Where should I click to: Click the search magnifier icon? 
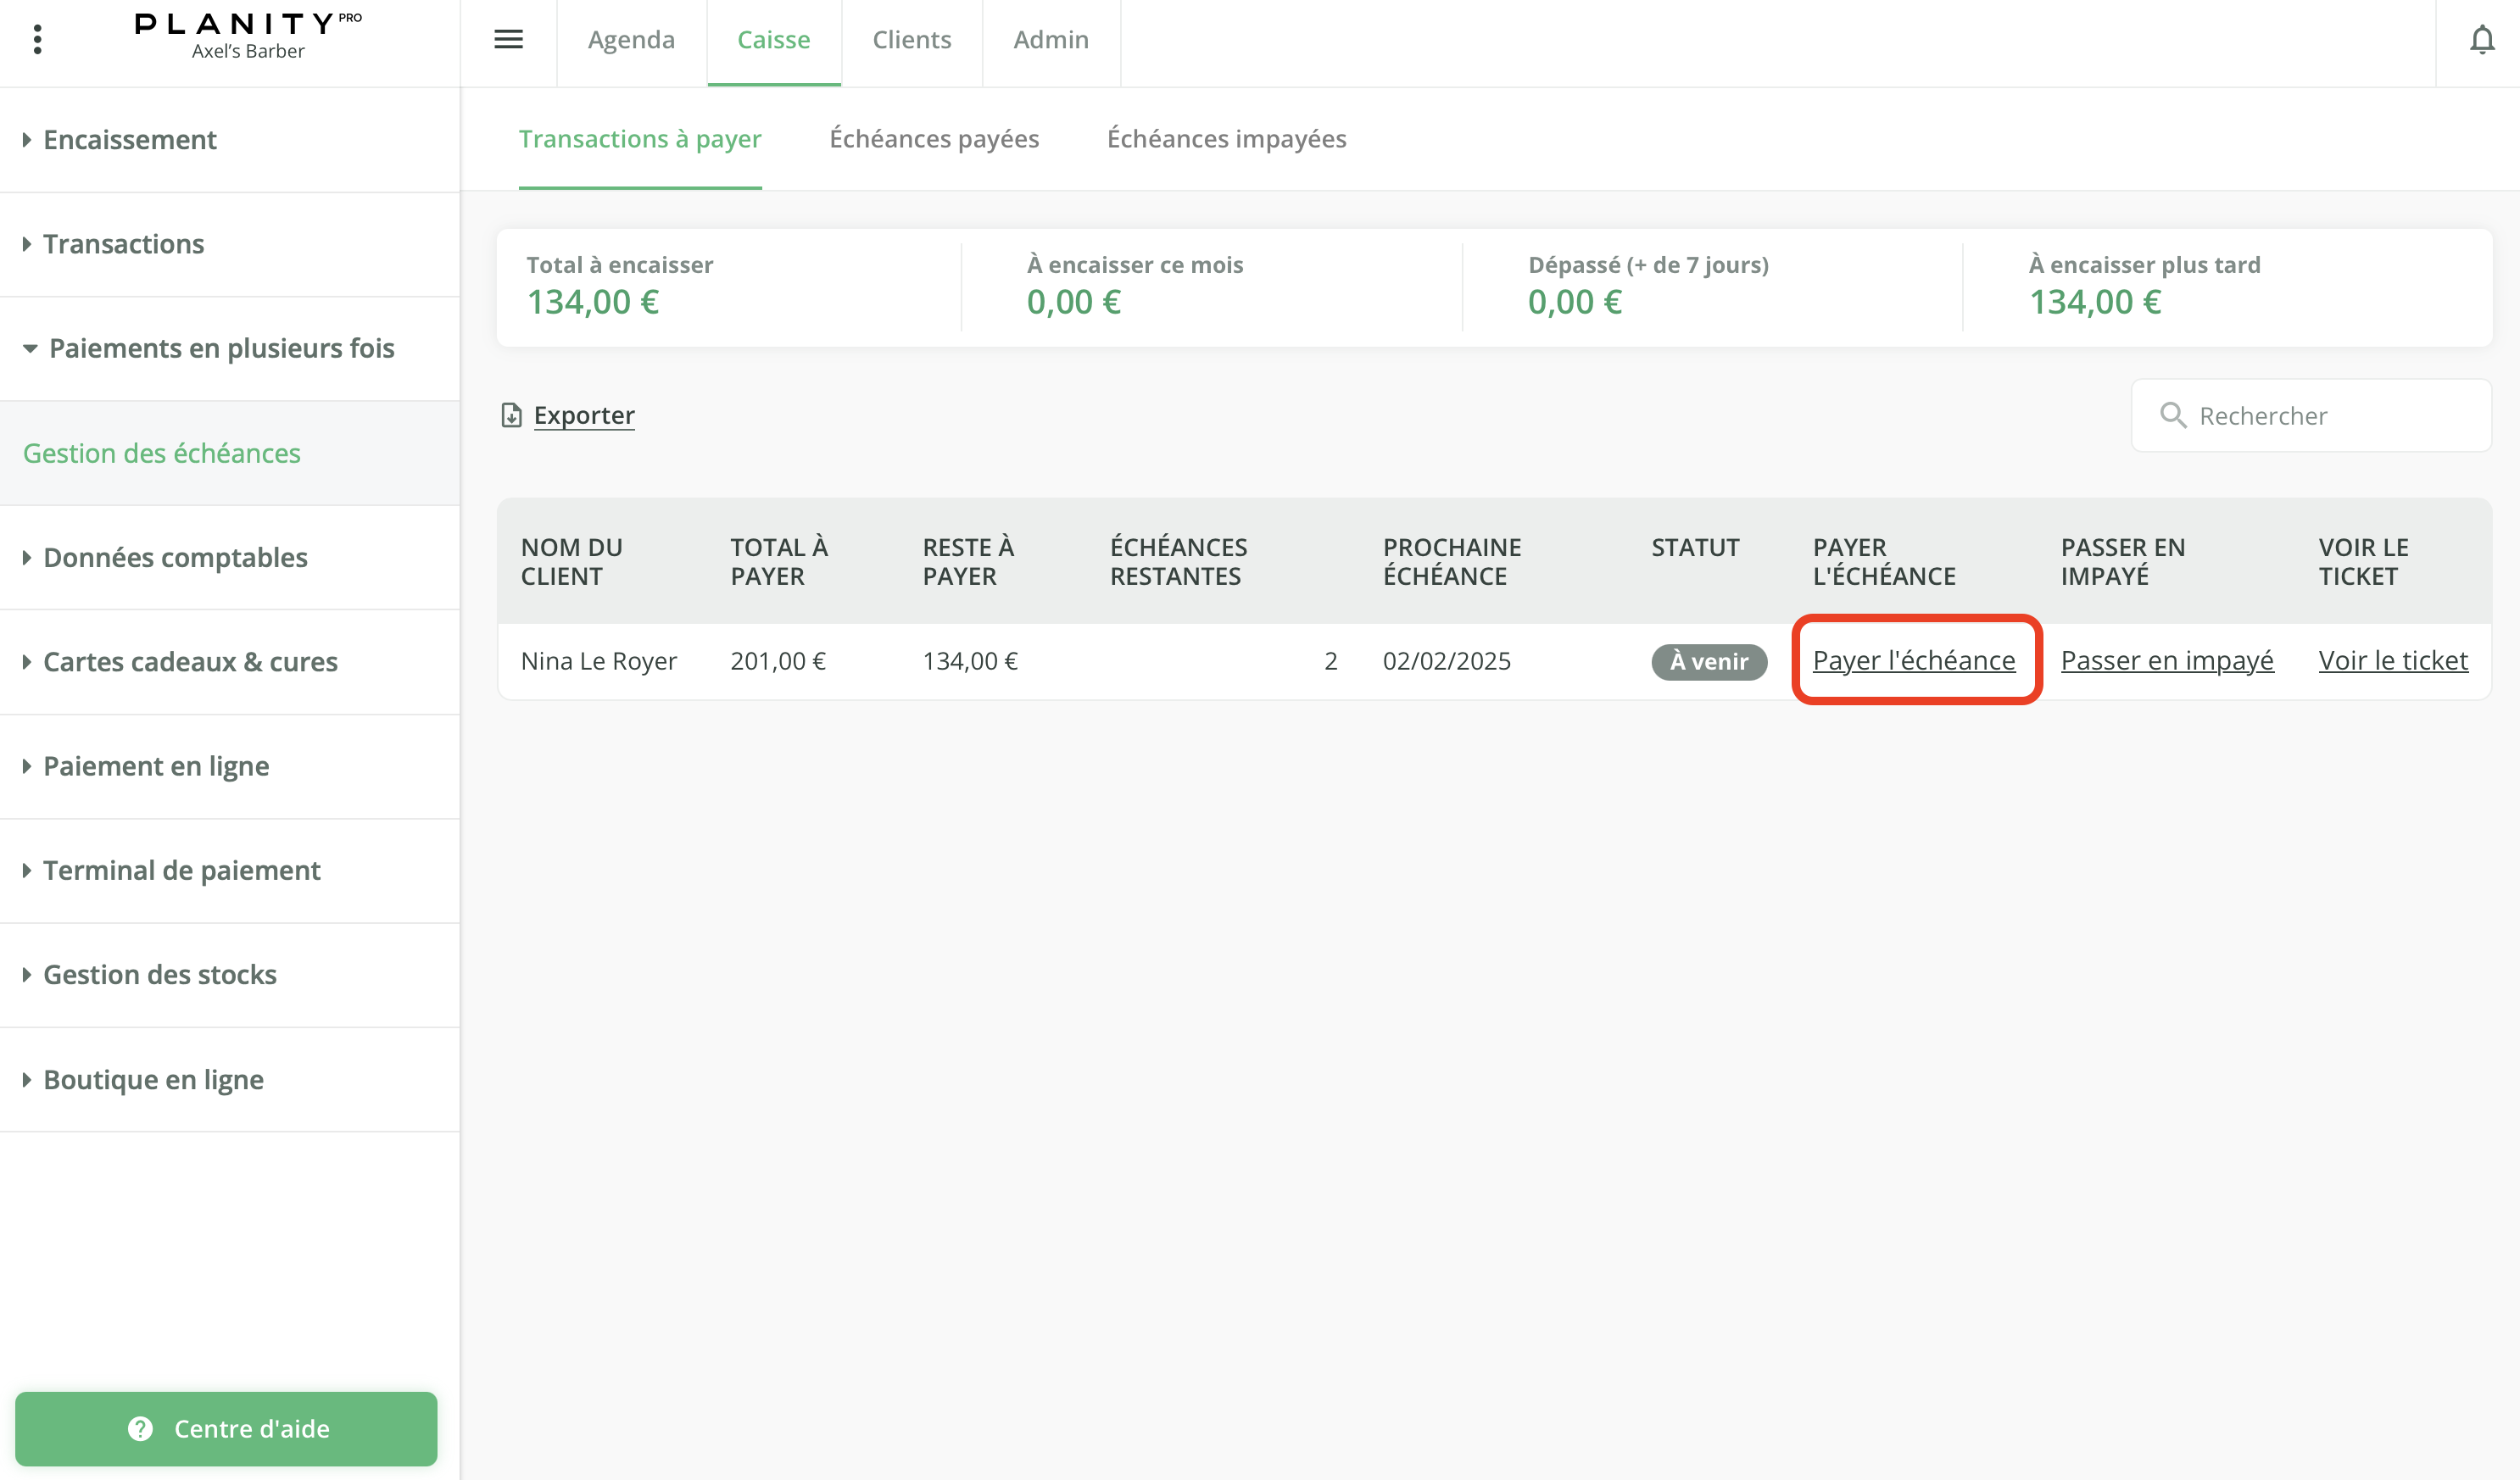tap(2172, 415)
